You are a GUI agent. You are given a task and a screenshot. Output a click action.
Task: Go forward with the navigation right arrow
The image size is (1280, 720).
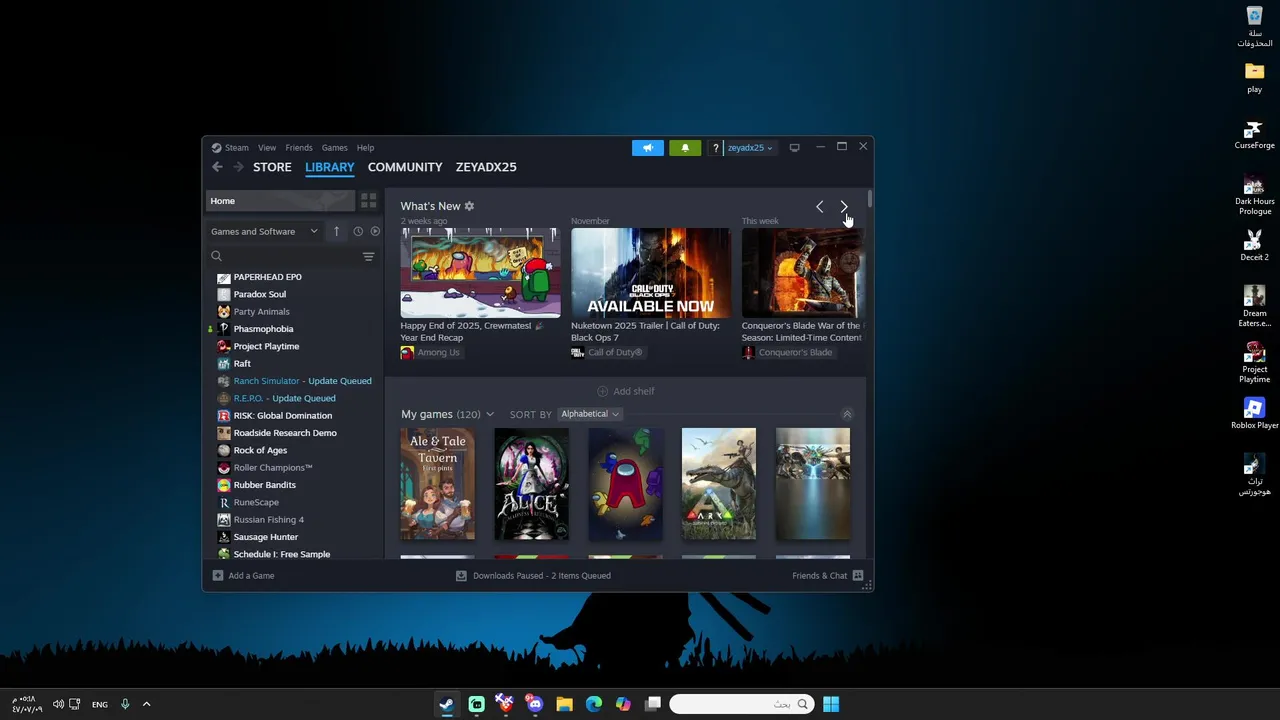238,167
